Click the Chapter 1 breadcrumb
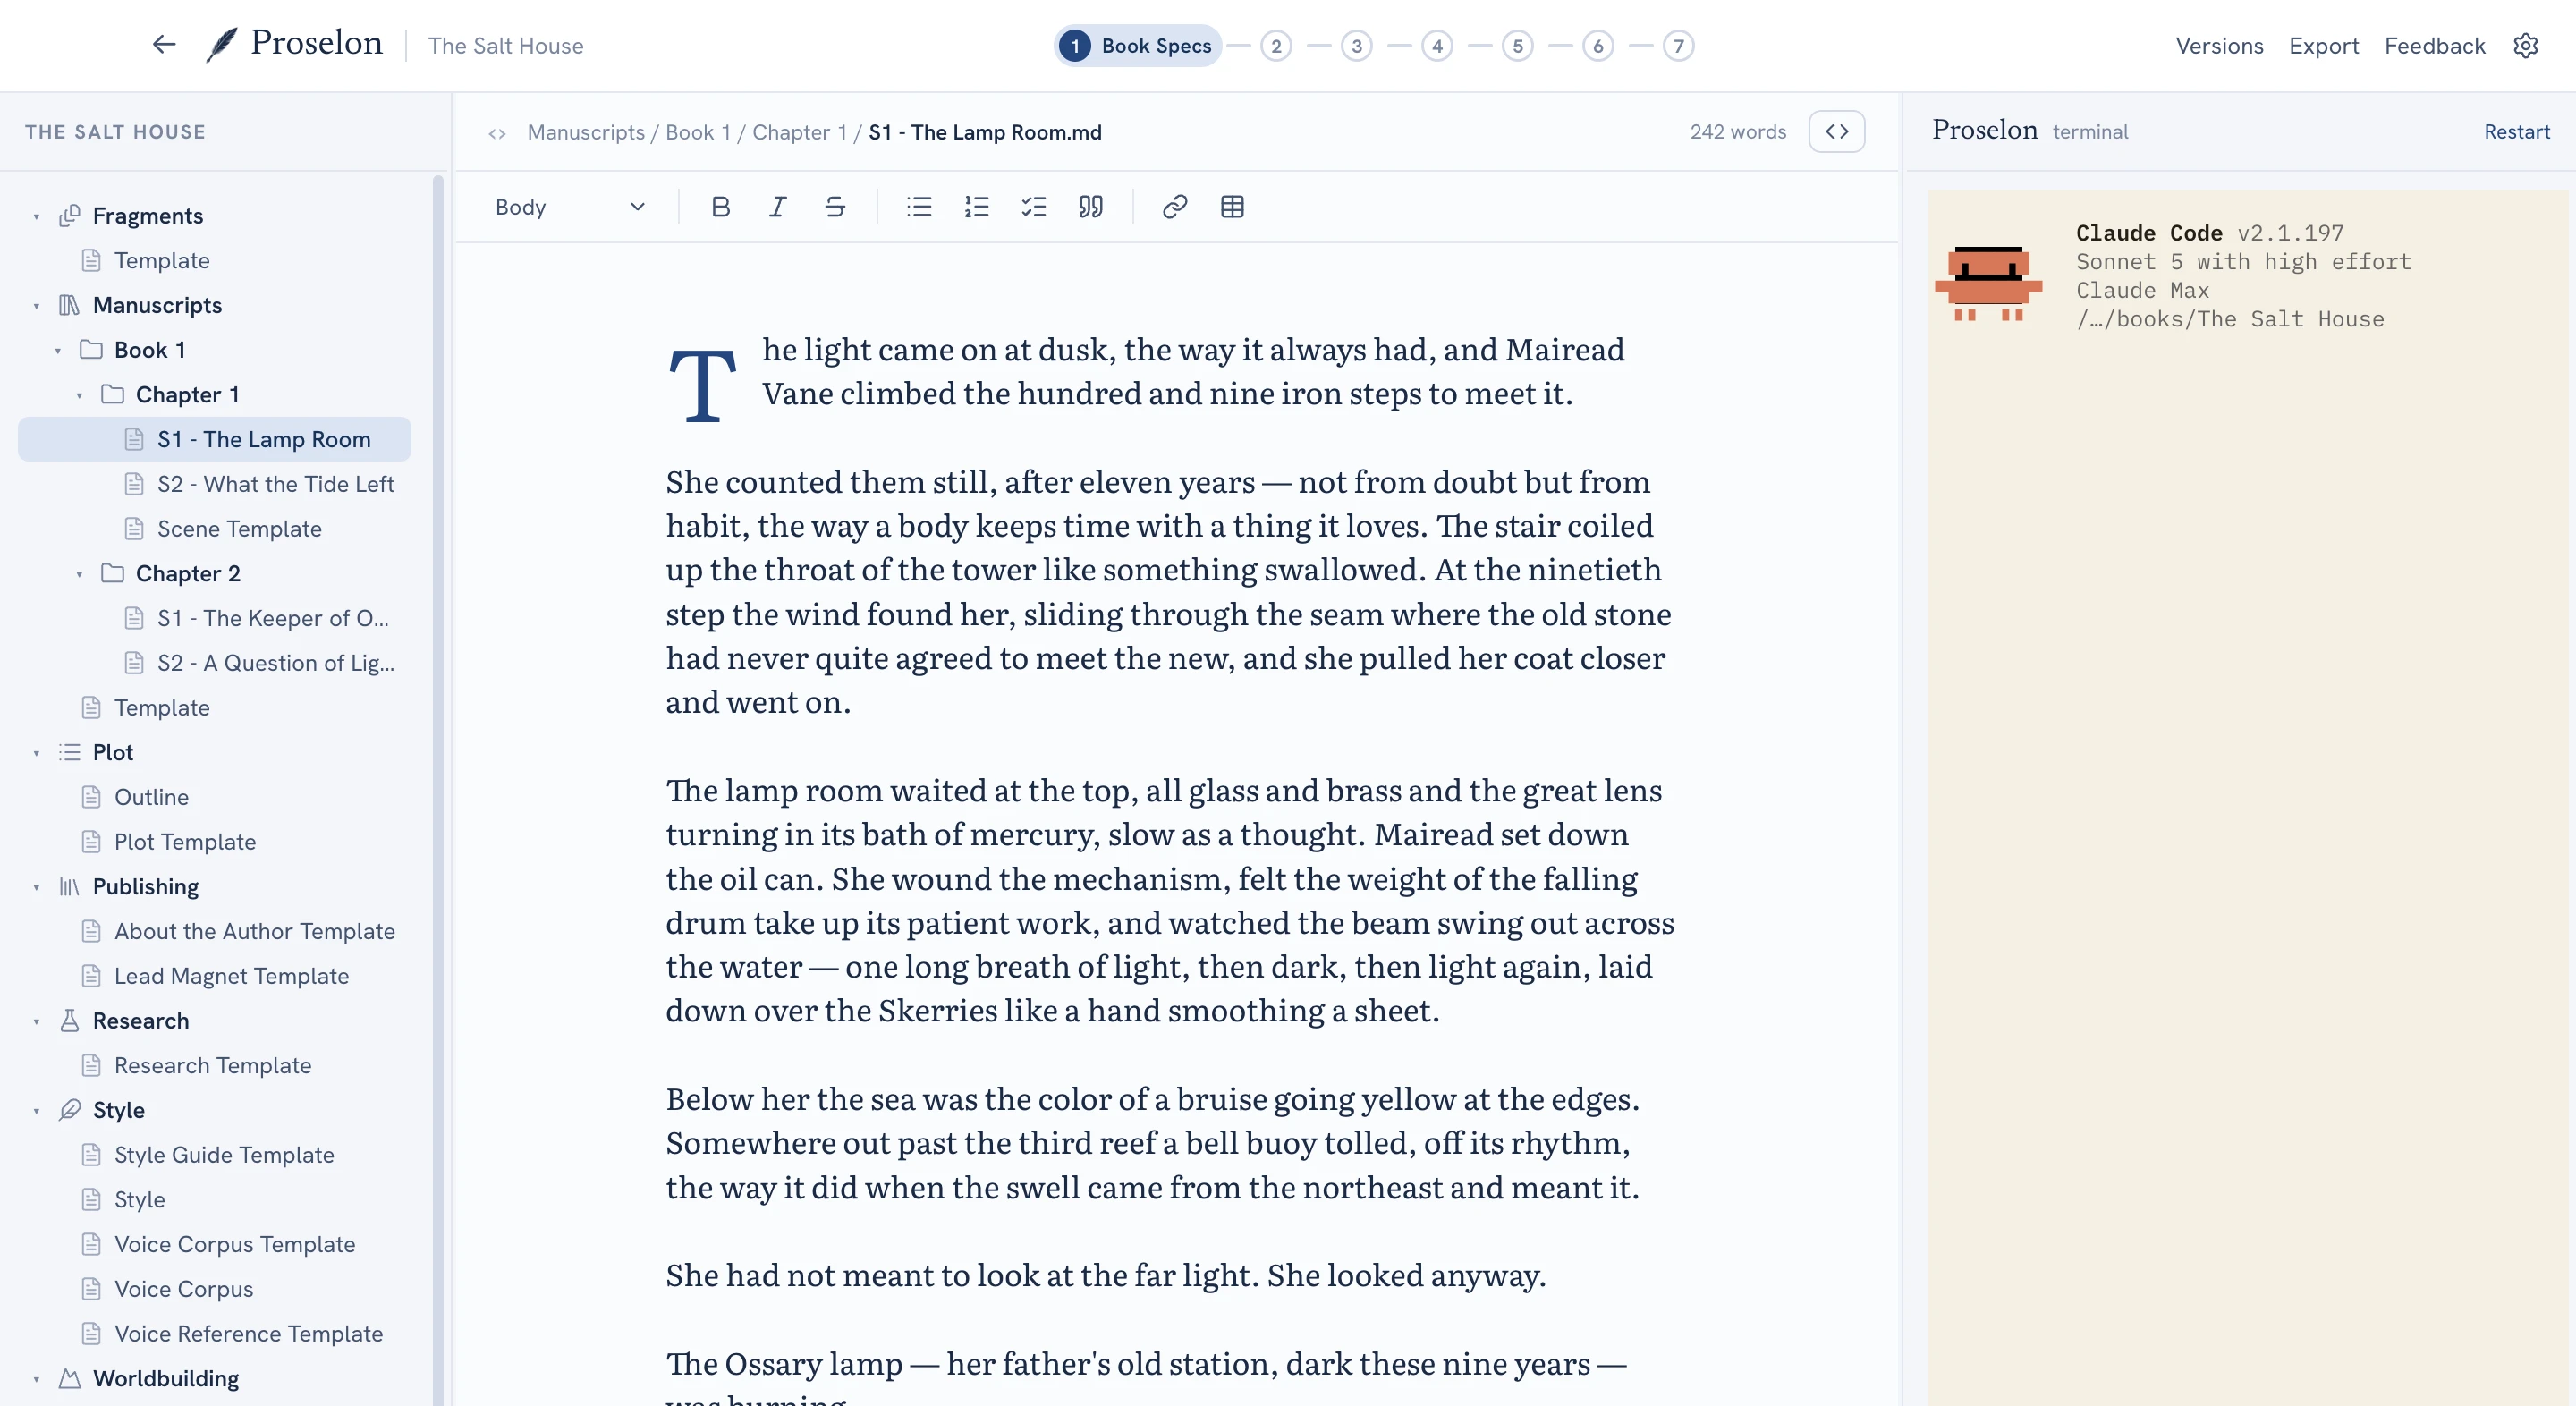The image size is (2576, 1406). coord(799,132)
